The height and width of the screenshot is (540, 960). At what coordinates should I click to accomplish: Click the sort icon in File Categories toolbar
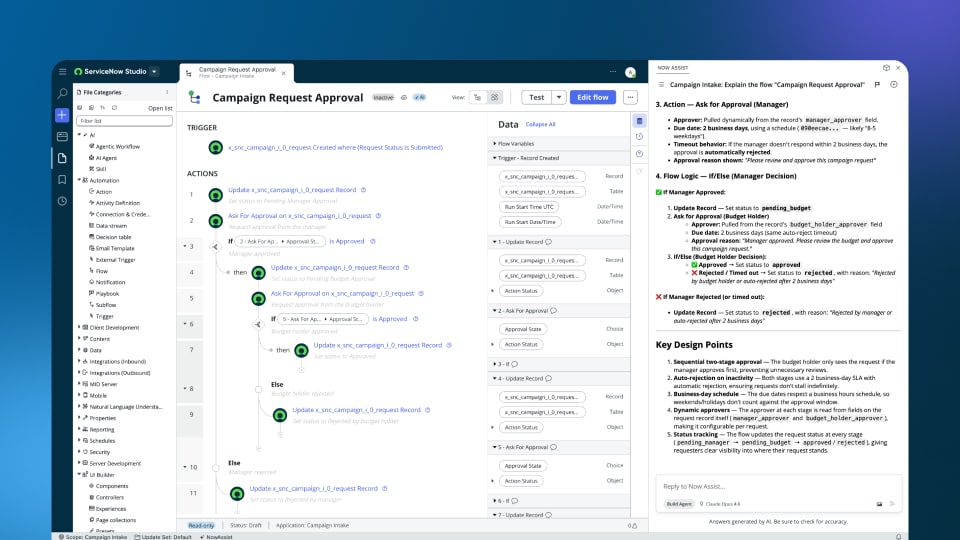(x=102, y=108)
